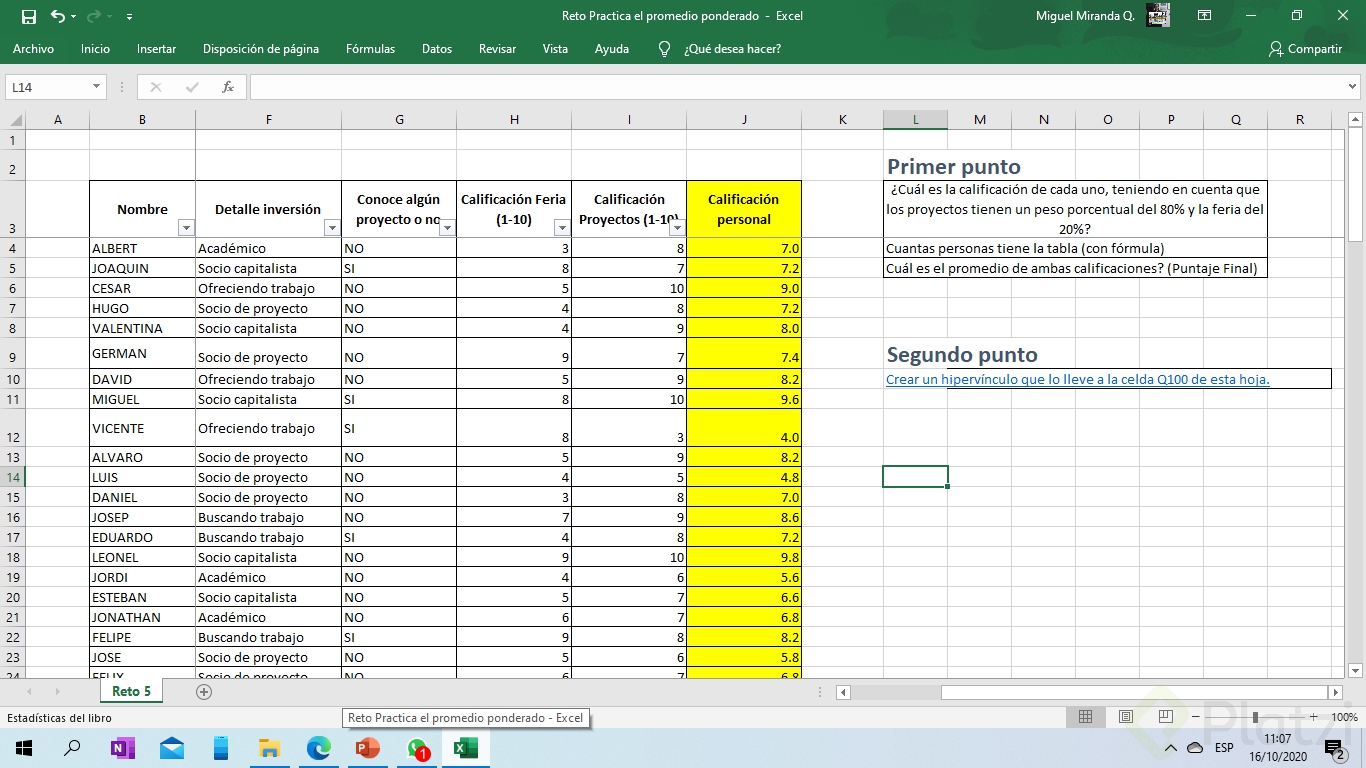Viewport: 1366px width, 768px height.
Task: Open the Nombre column filter dropdown
Action: [x=185, y=228]
